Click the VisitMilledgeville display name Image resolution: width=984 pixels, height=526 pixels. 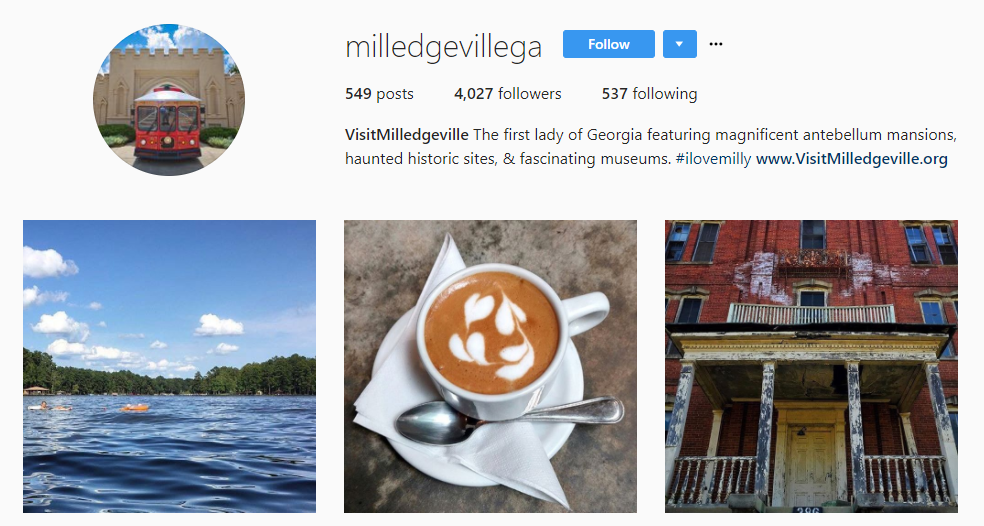pyautogui.click(x=407, y=135)
